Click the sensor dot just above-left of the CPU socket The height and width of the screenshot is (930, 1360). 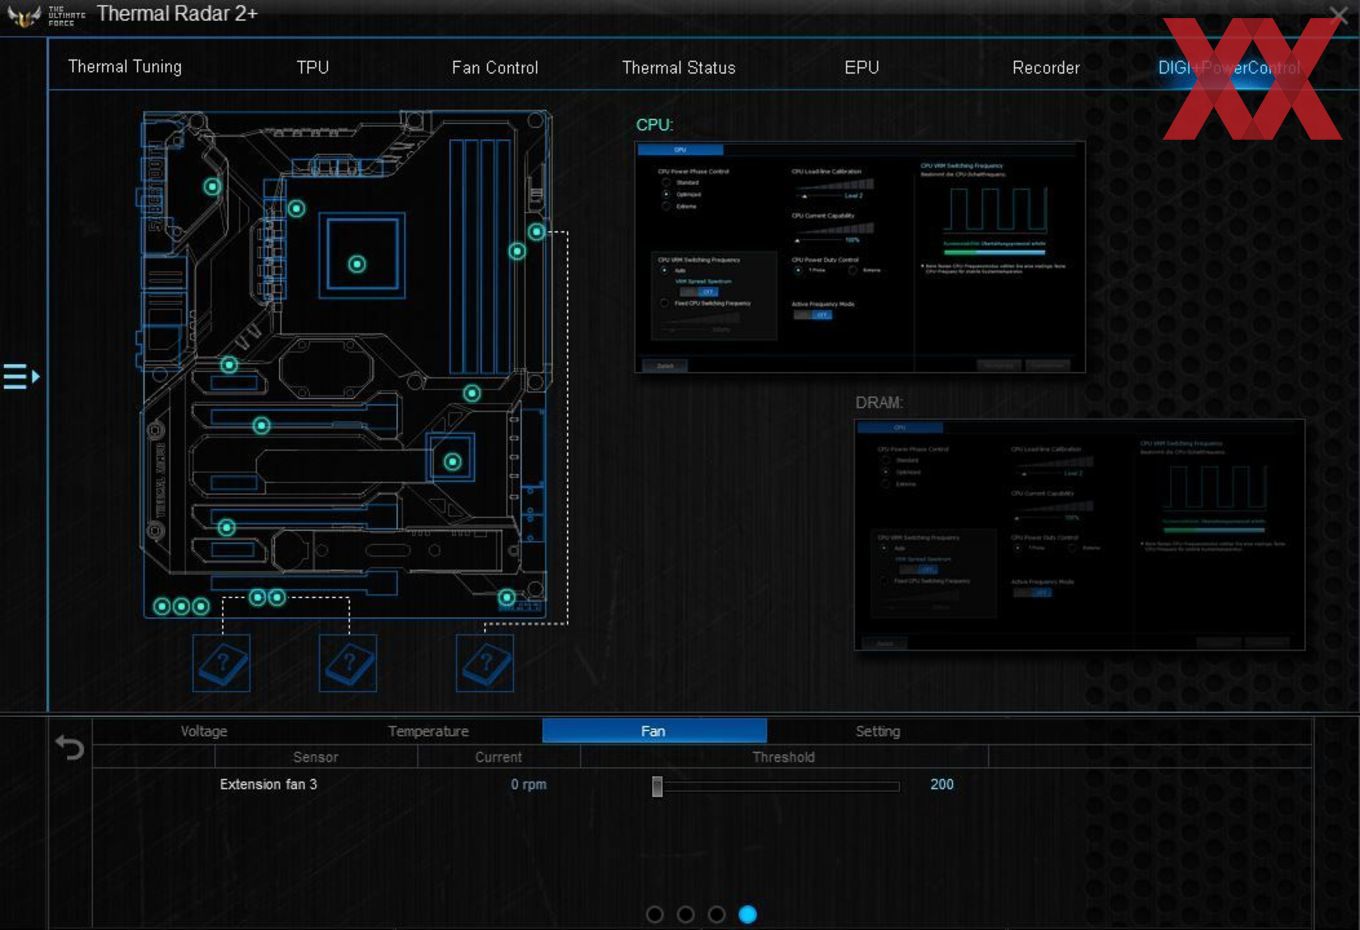tap(296, 208)
